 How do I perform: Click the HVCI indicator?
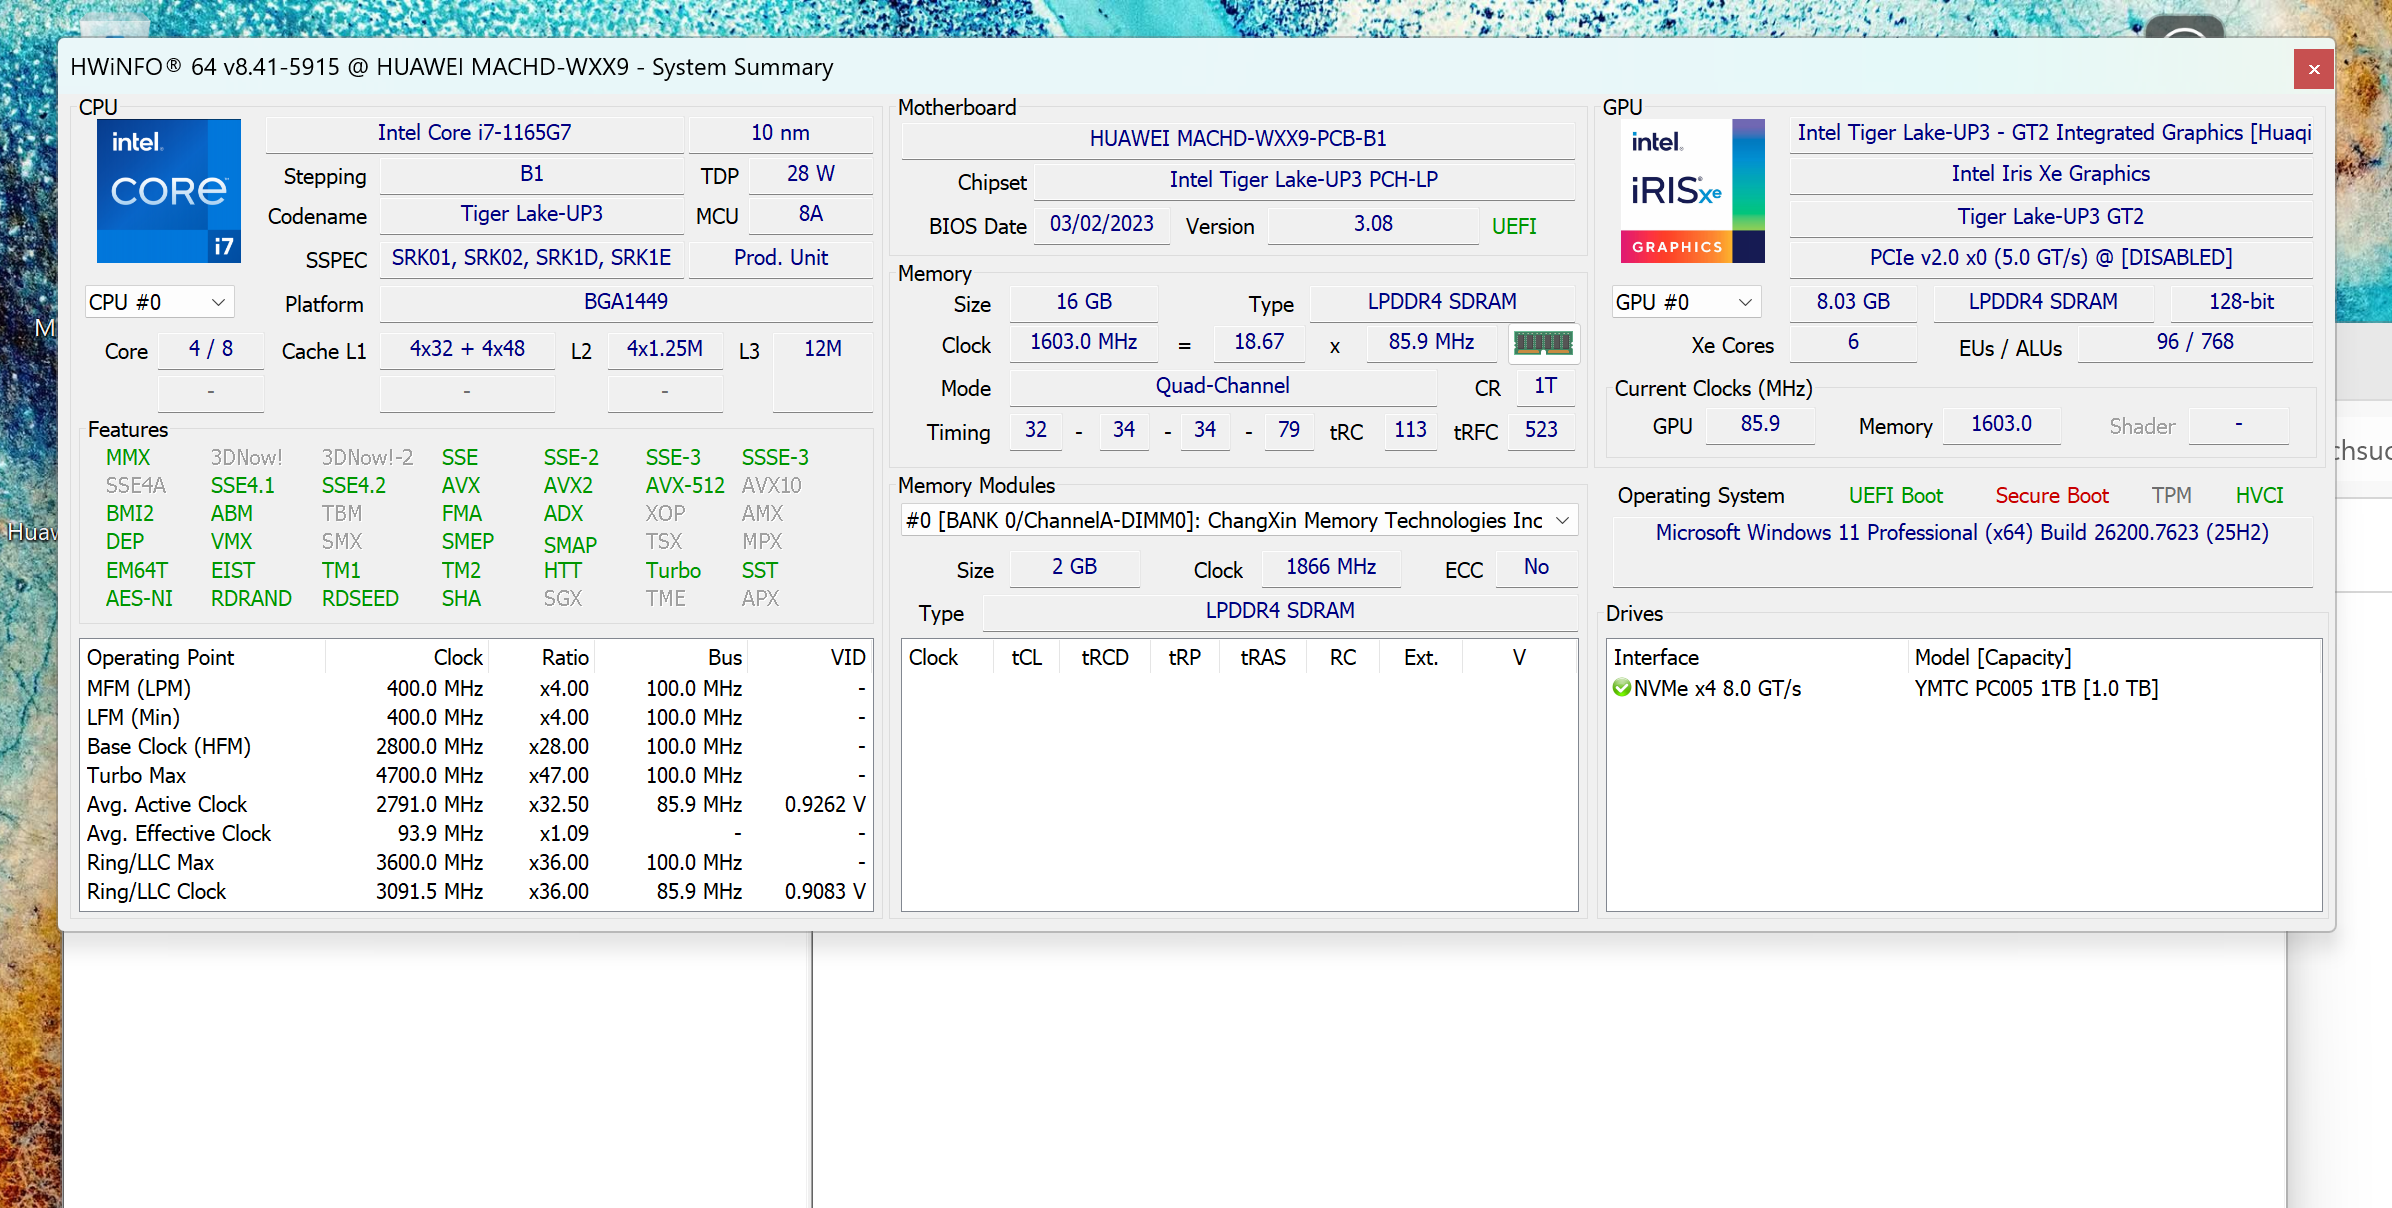(x=2259, y=496)
